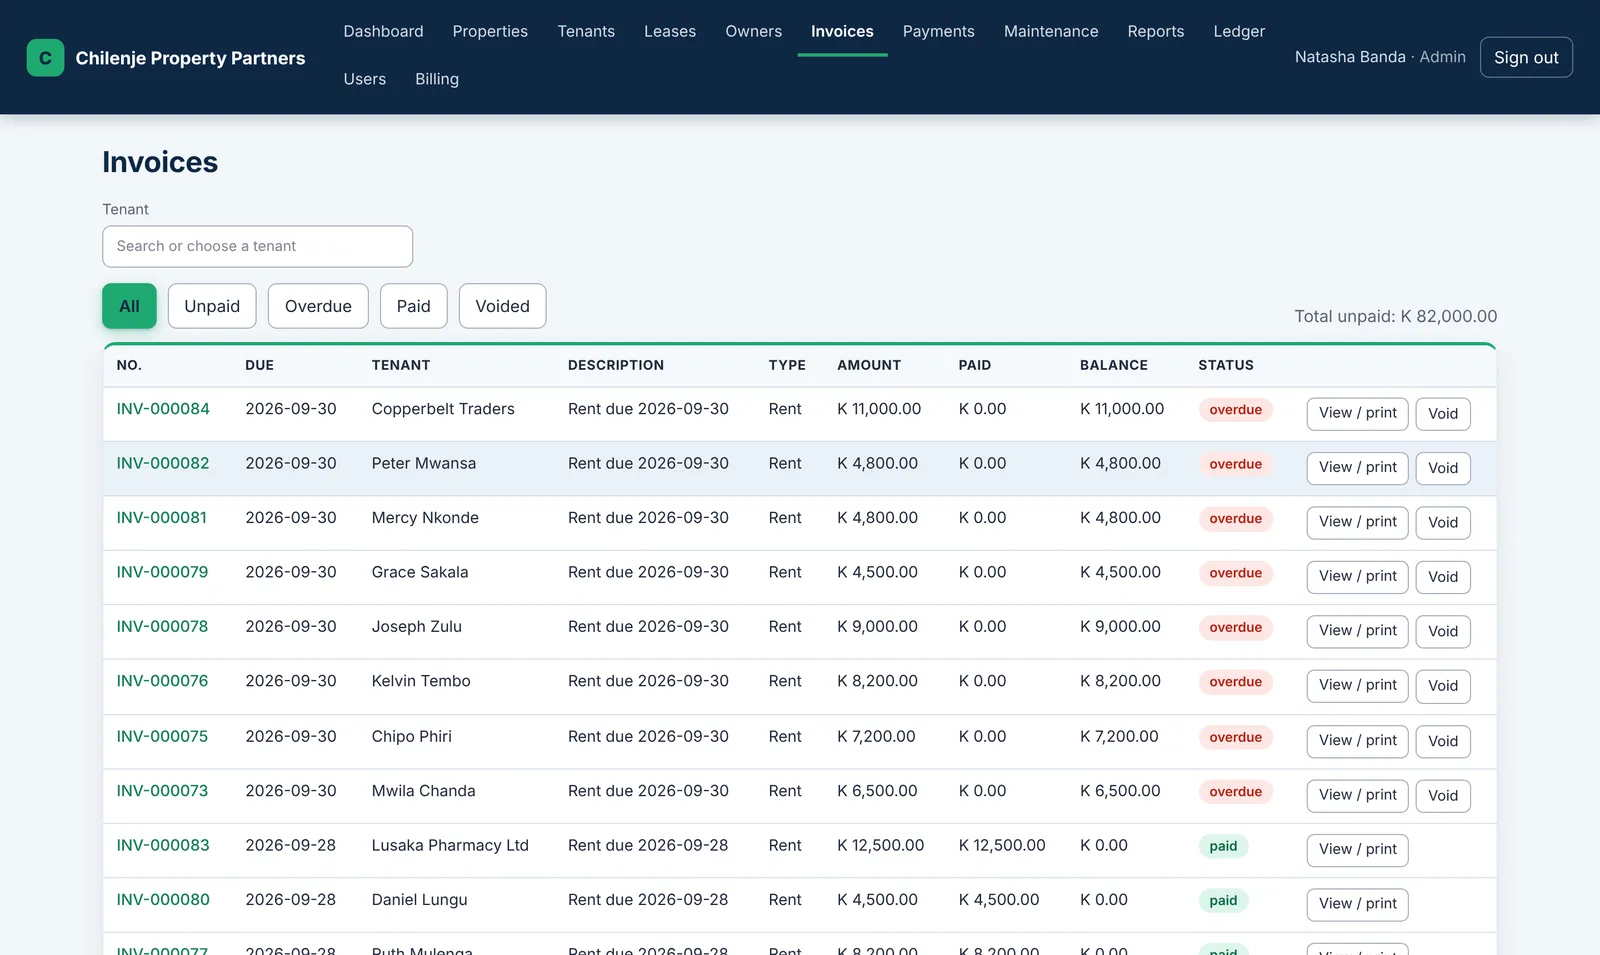The image size is (1600, 955).
Task: Click the paid badge for Daniel Lungu
Action: tap(1223, 900)
